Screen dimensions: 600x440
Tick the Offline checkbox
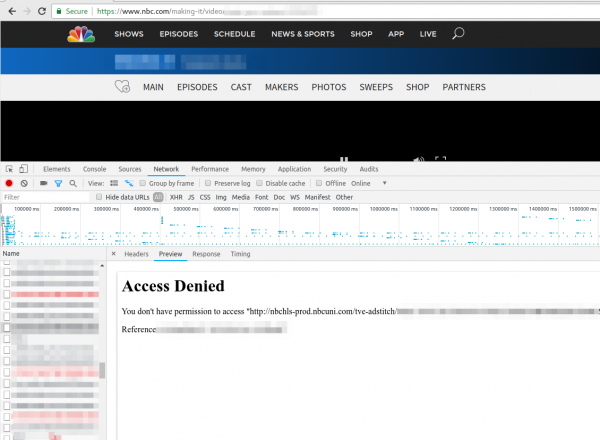[x=319, y=183]
